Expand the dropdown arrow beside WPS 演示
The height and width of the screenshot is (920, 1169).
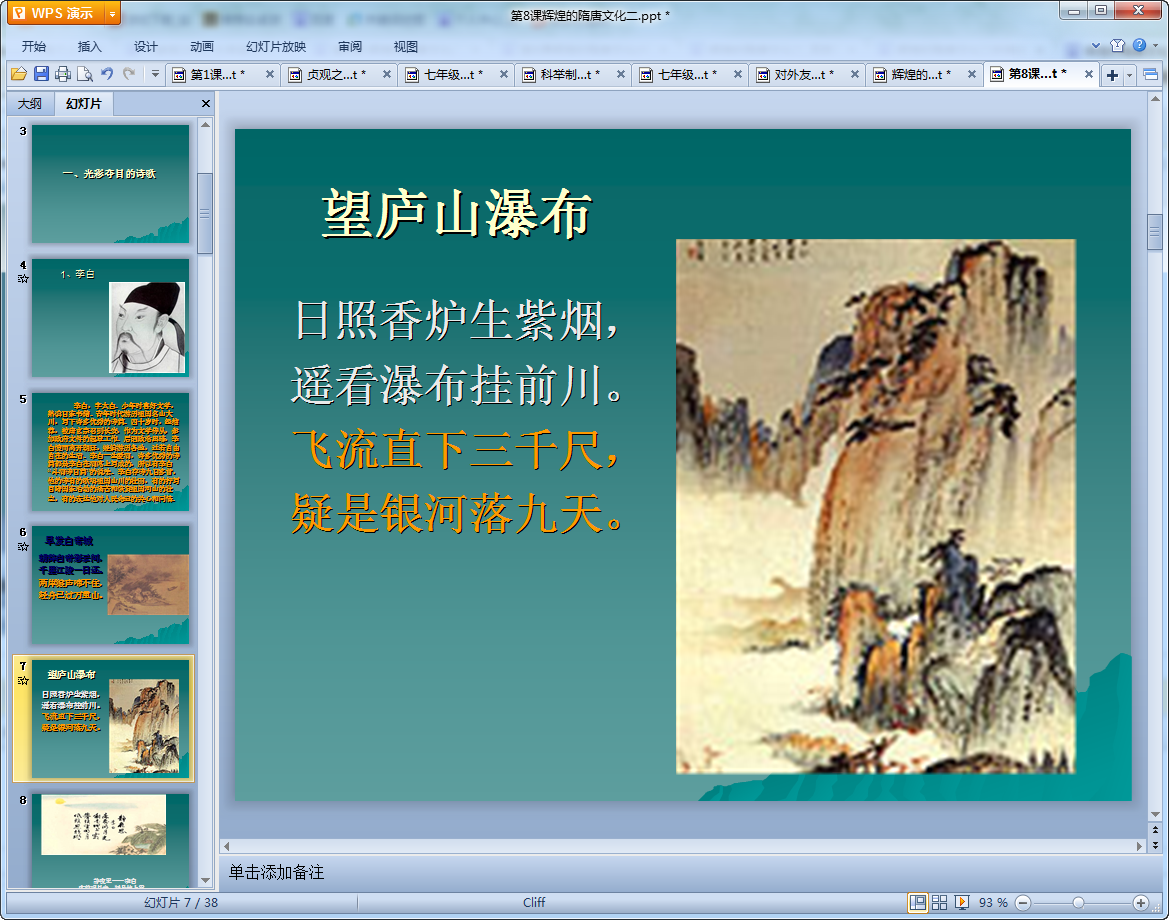[113, 13]
